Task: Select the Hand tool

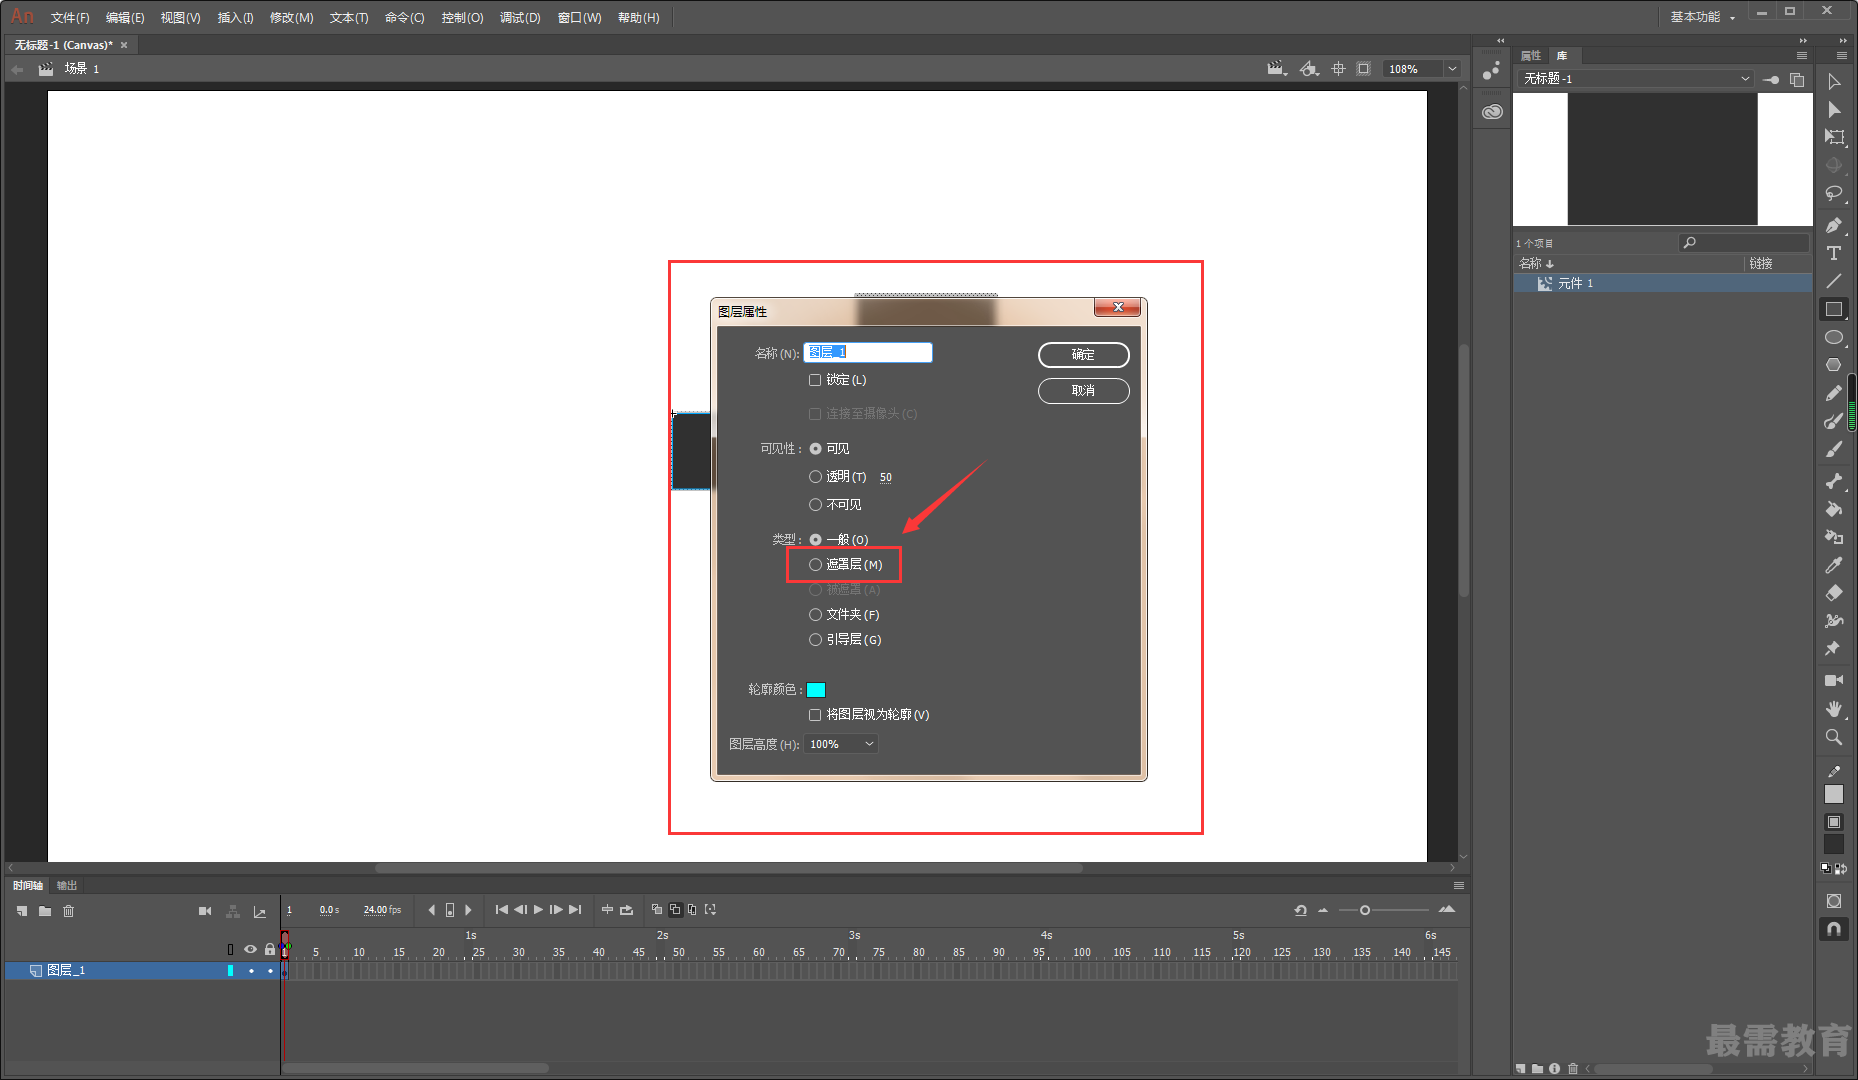Action: click(x=1833, y=708)
